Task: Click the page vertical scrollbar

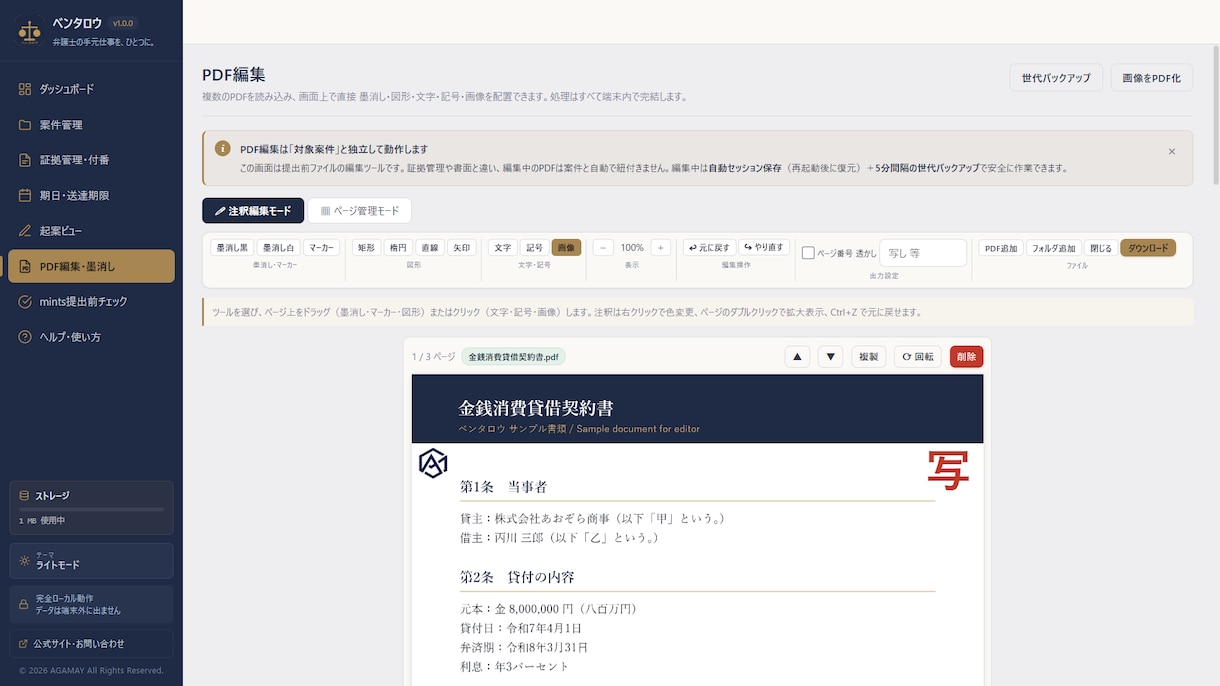Action: (x=1215, y=115)
